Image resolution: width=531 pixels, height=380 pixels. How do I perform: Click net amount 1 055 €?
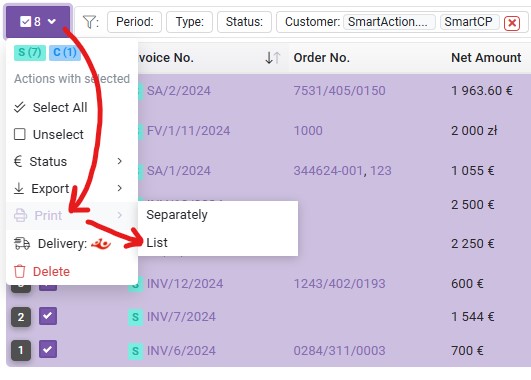click(x=472, y=171)
